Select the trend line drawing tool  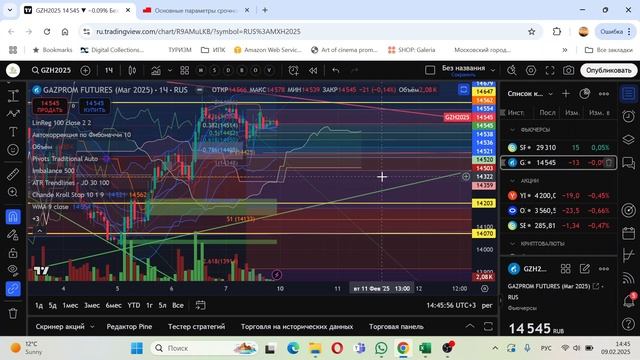coord(13,113)
